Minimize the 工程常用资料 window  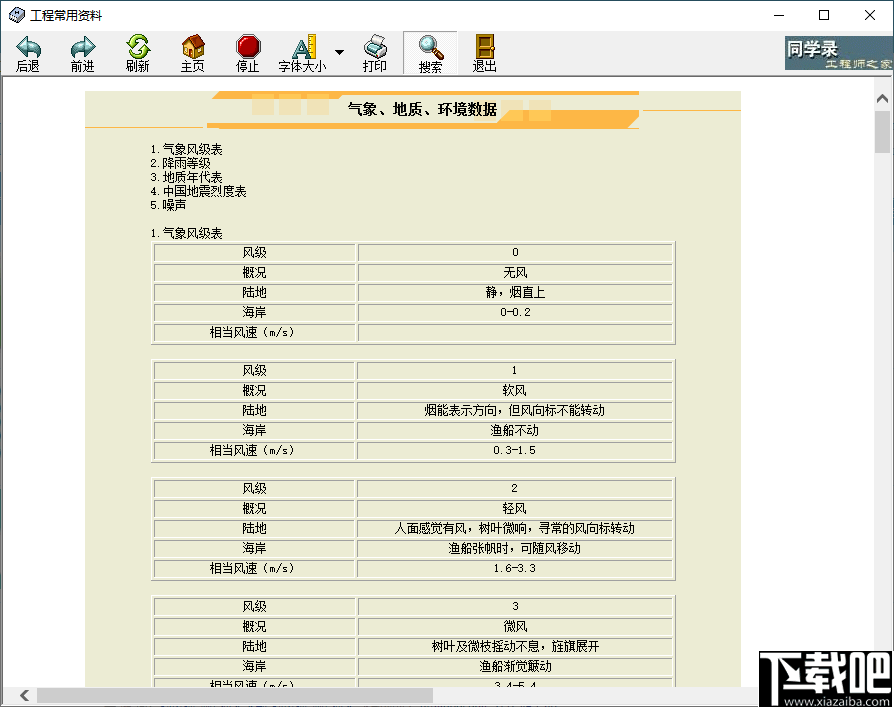tap(779, 15)
